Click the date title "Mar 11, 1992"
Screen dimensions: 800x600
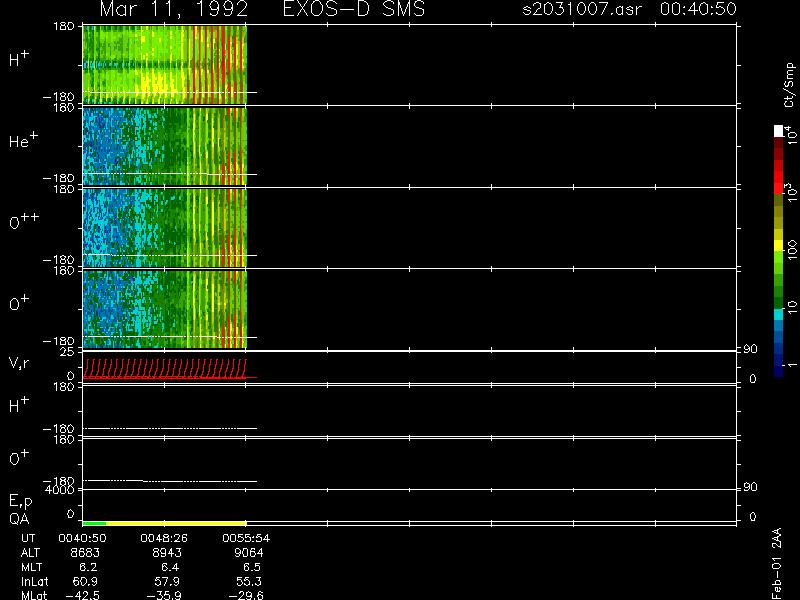pyautogui.click(x=174, y=9)
